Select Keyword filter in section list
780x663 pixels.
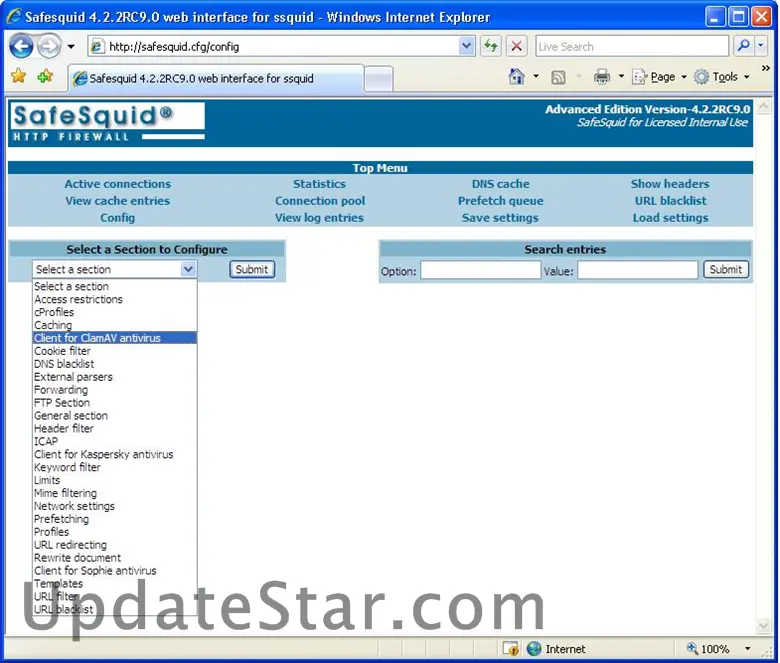pyautogui.click(x=67, y=467)
